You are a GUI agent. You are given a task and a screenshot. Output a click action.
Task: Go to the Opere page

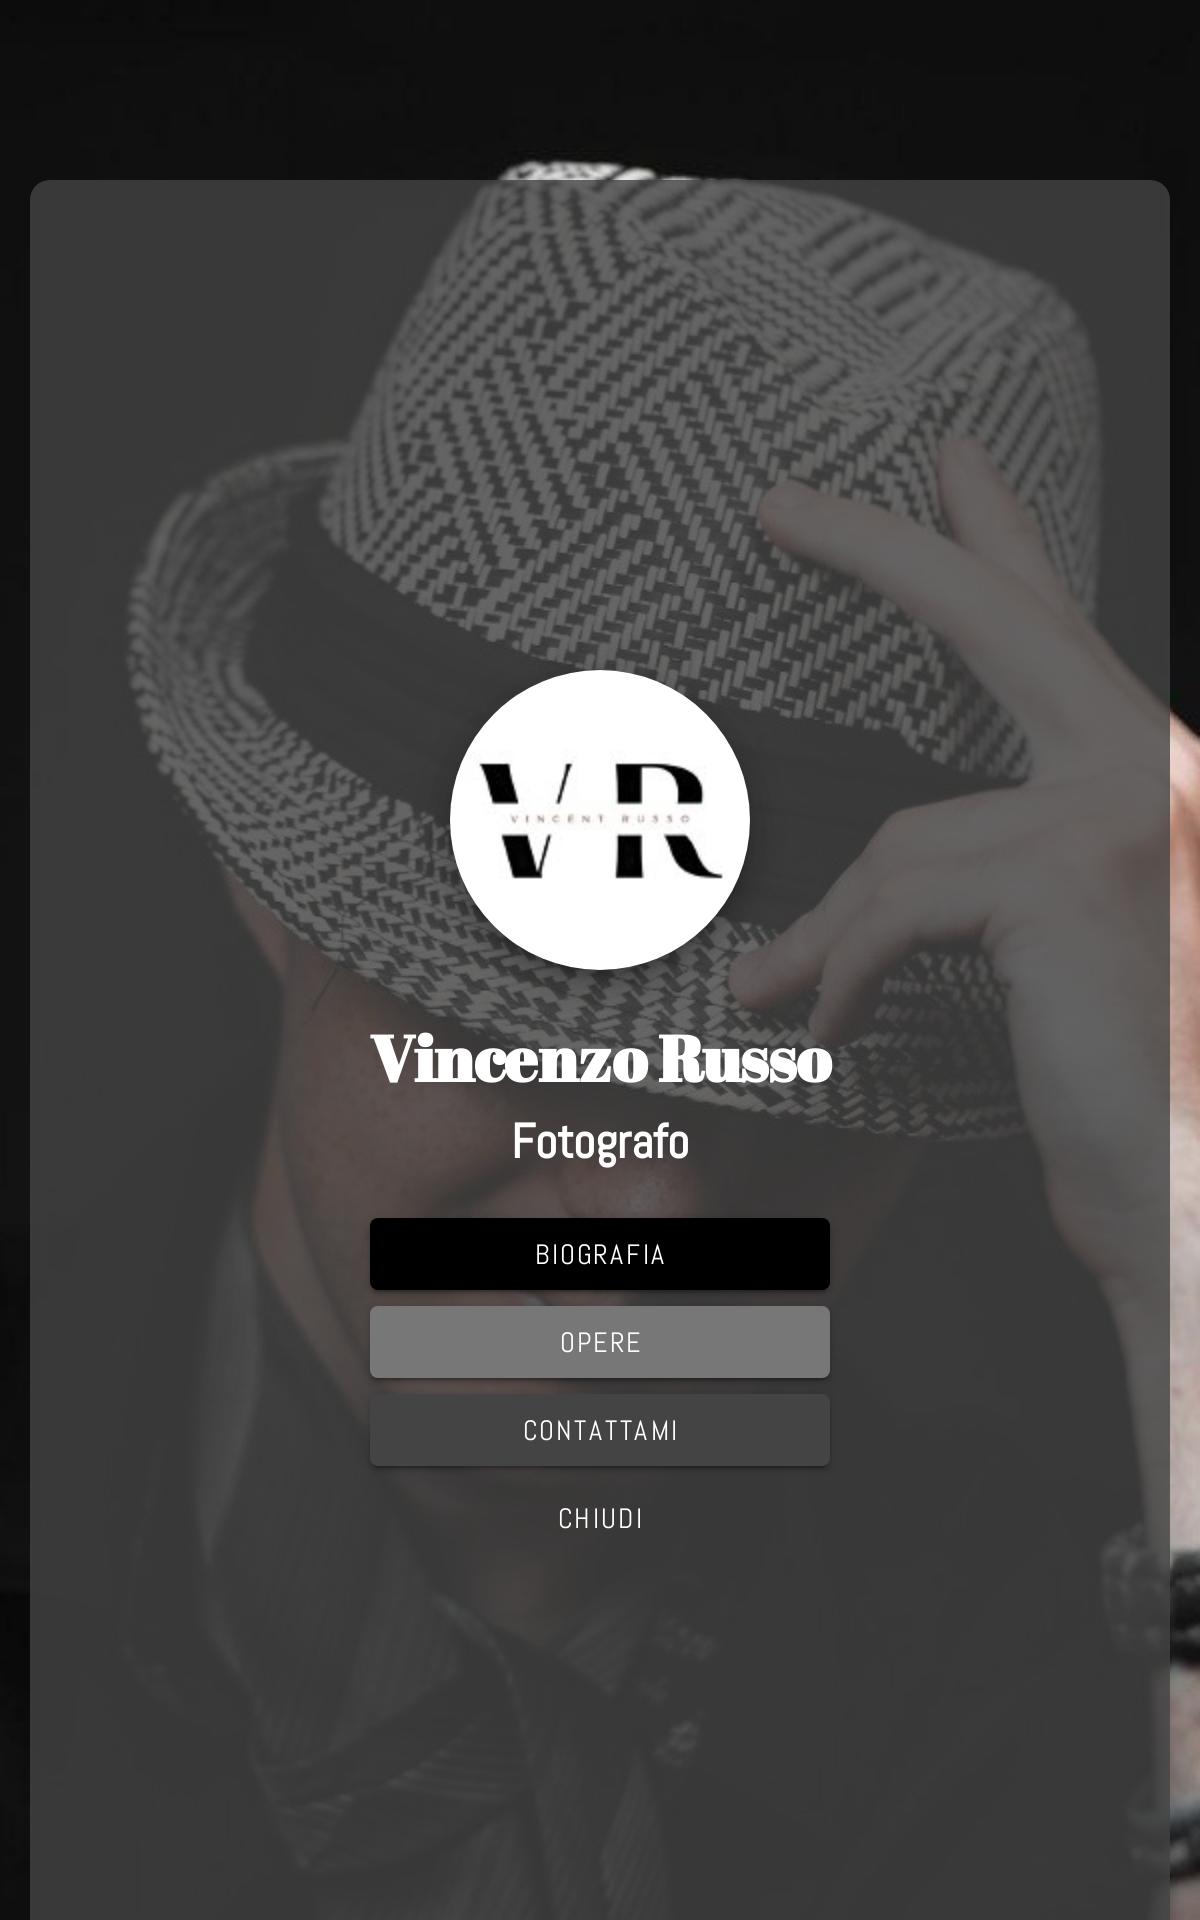coord(600,1342)
